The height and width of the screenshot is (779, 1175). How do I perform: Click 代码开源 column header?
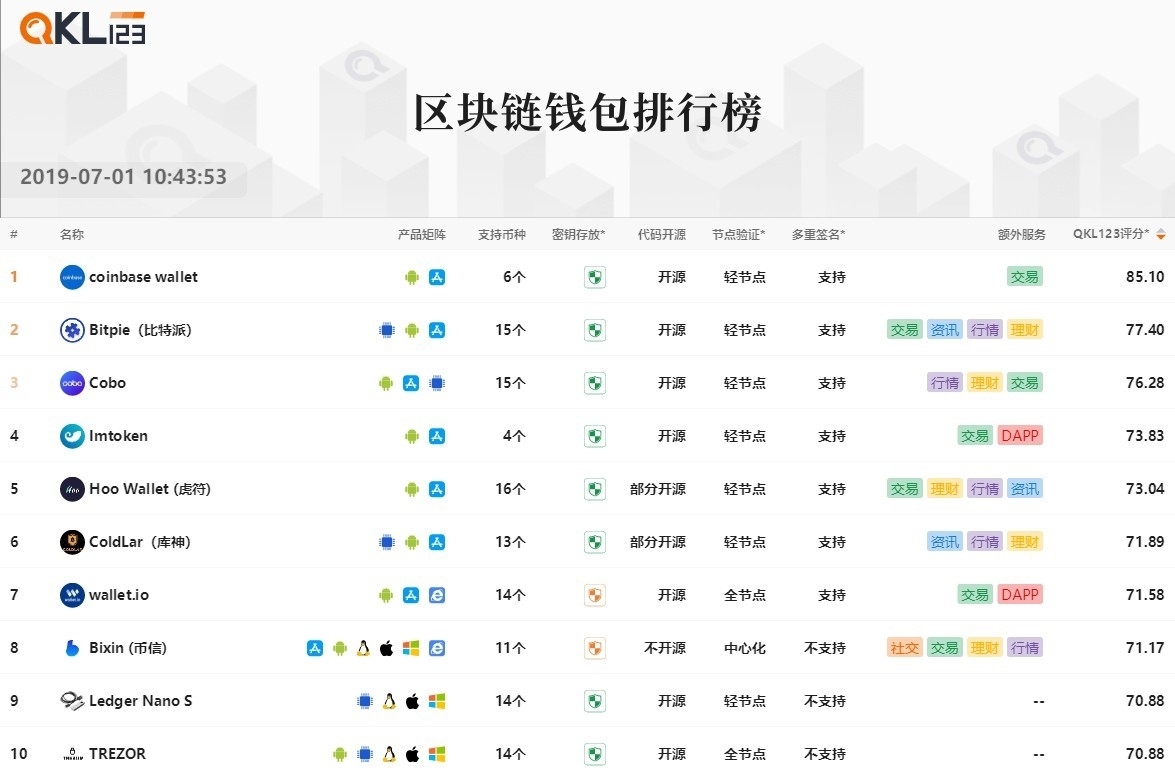tap(662, 234)
